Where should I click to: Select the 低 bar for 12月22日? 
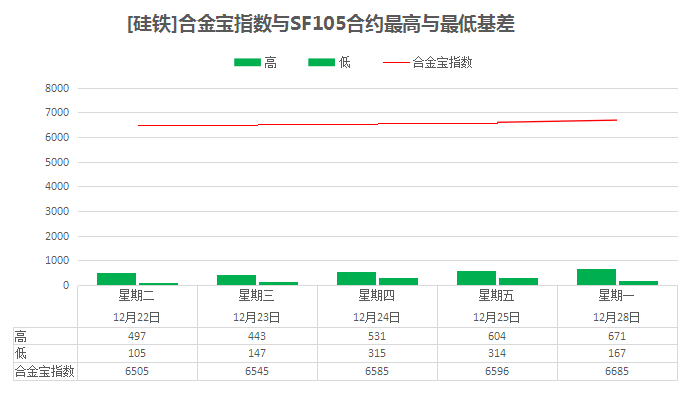coord(158,284)
